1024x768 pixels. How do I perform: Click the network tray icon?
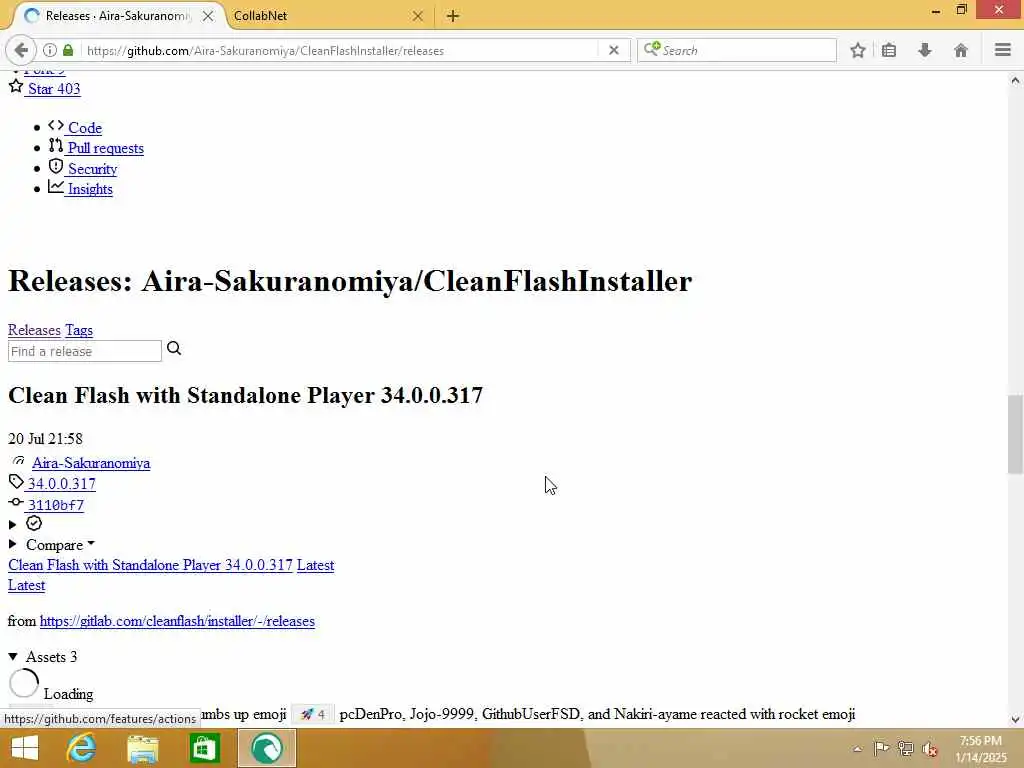pyautogui.click(x=905, y=748)
